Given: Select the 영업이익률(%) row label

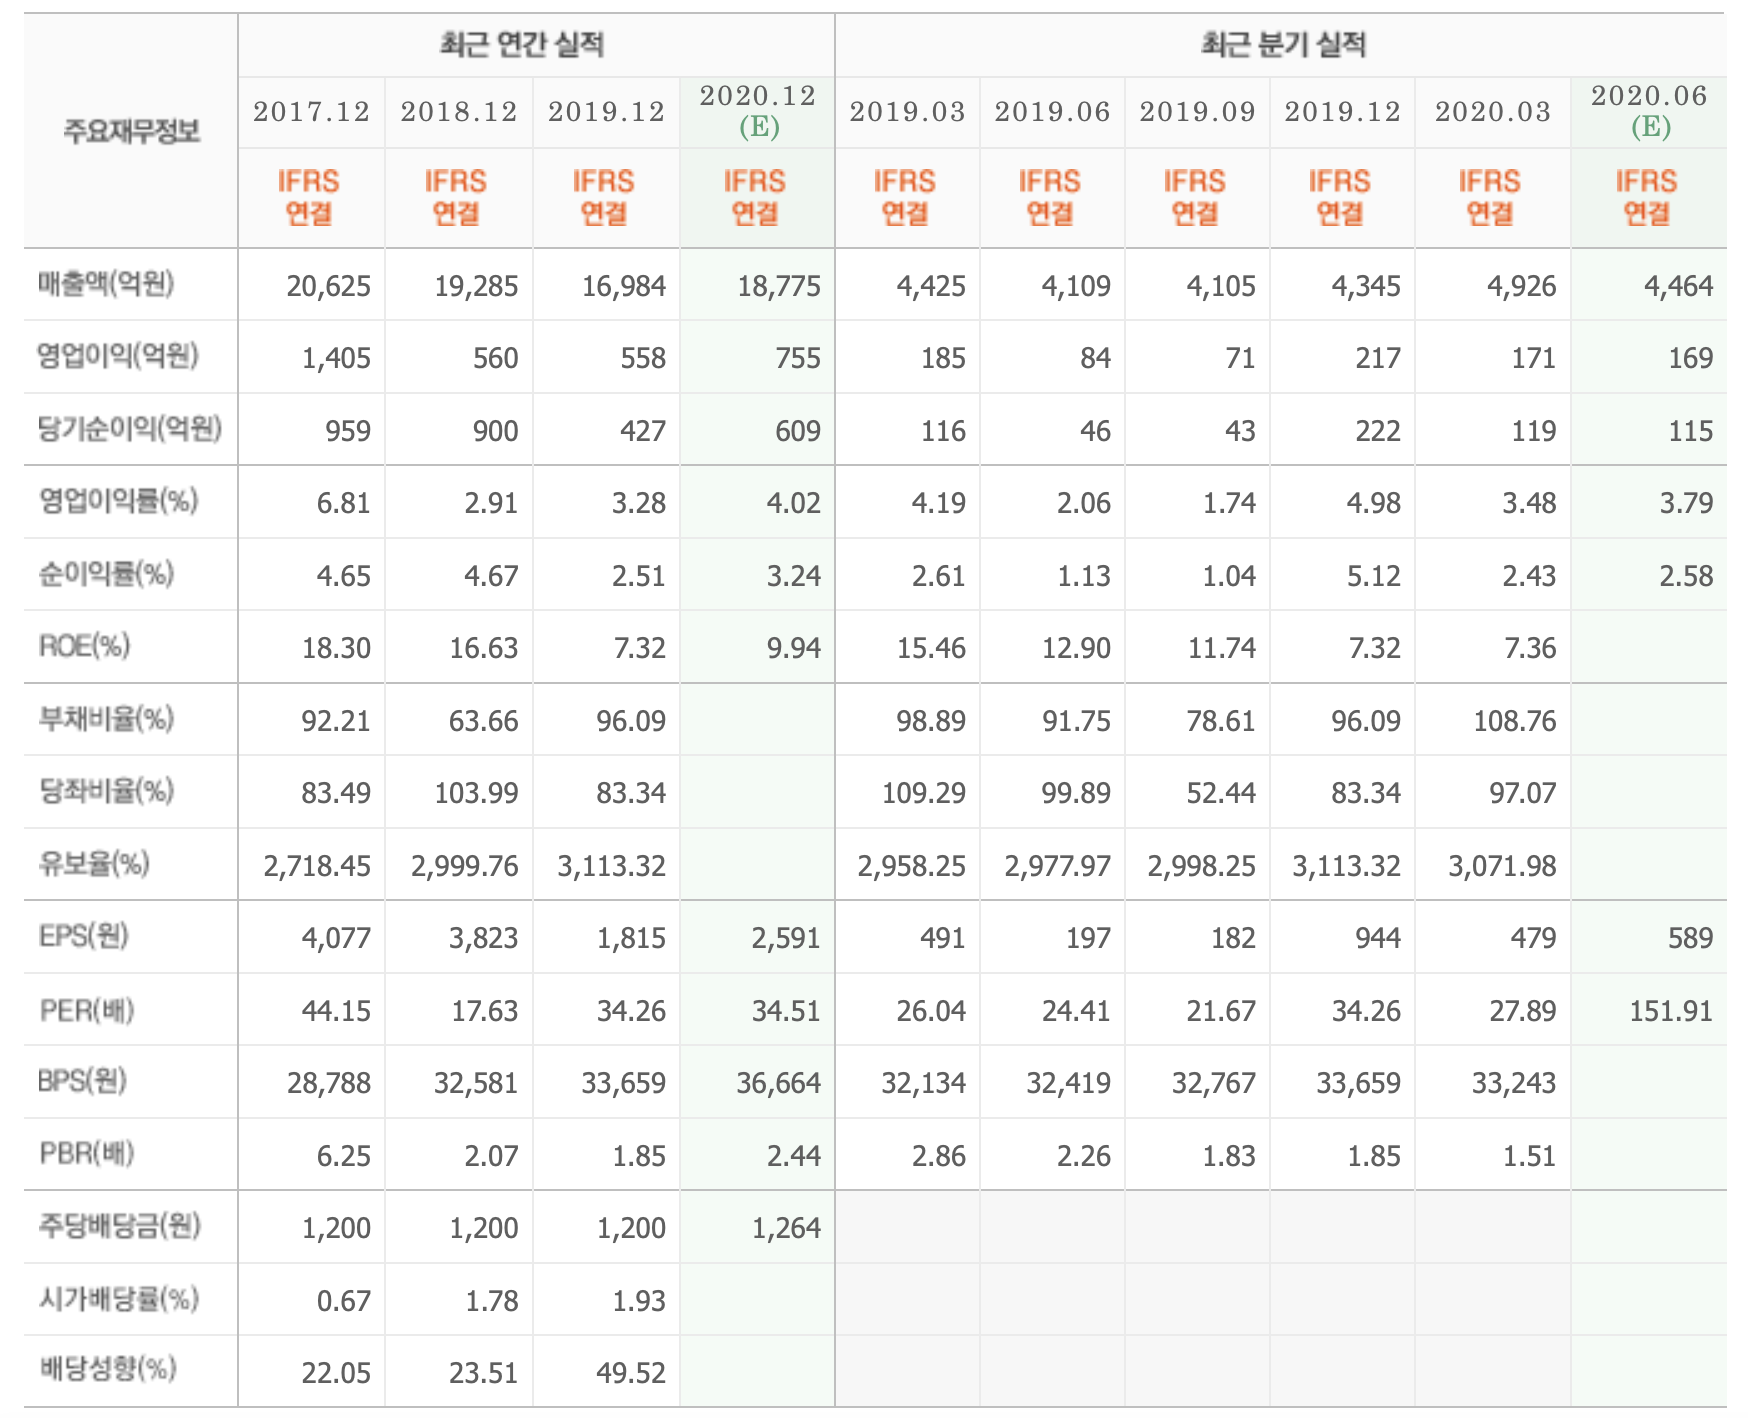Looking at the screenshot, I should [x=118, y=501].
